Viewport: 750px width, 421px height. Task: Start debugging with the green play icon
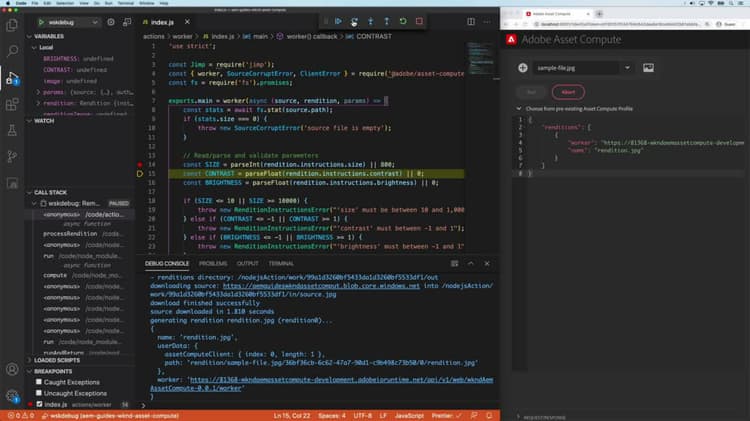click(41, 22)
